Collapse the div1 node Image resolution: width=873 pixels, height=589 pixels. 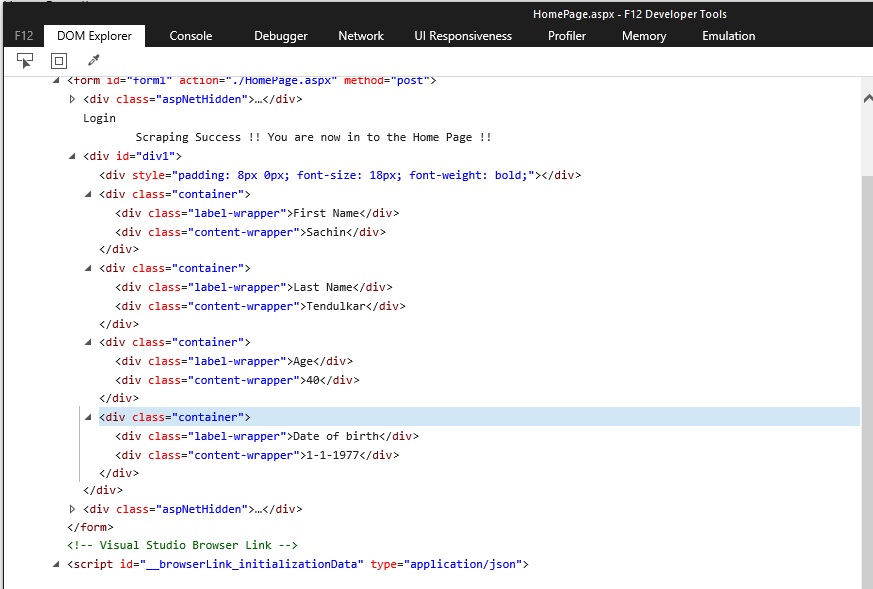[x=72, y=156]
